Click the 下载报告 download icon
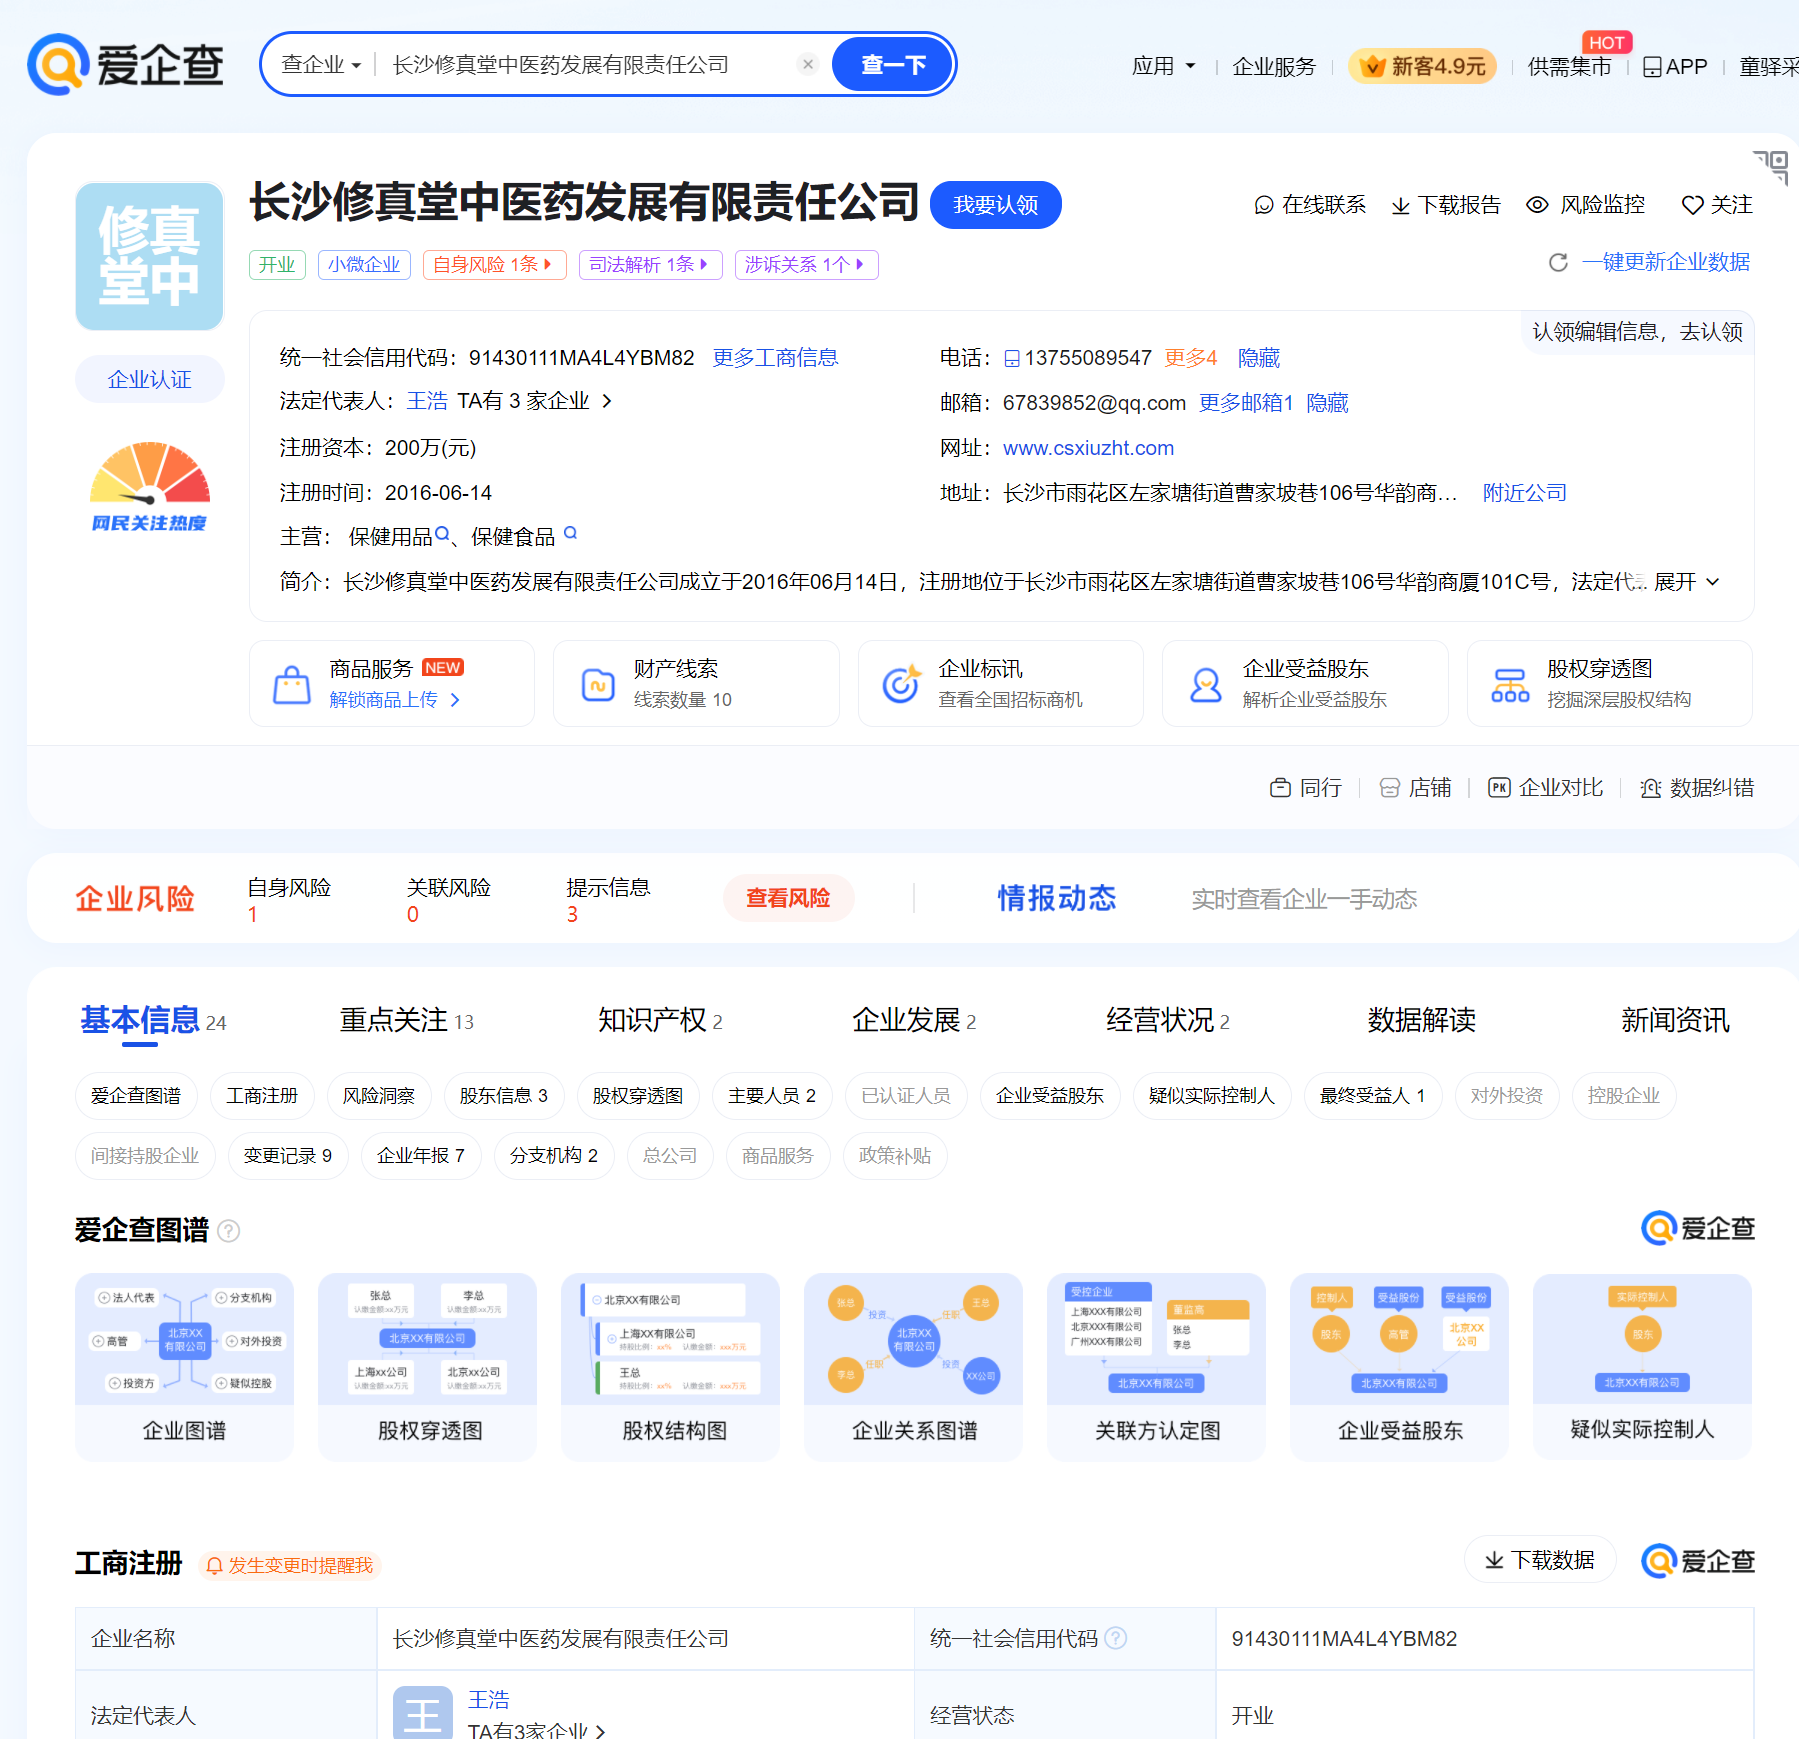The image size is (1799, 1739). tap(1398, 204)
